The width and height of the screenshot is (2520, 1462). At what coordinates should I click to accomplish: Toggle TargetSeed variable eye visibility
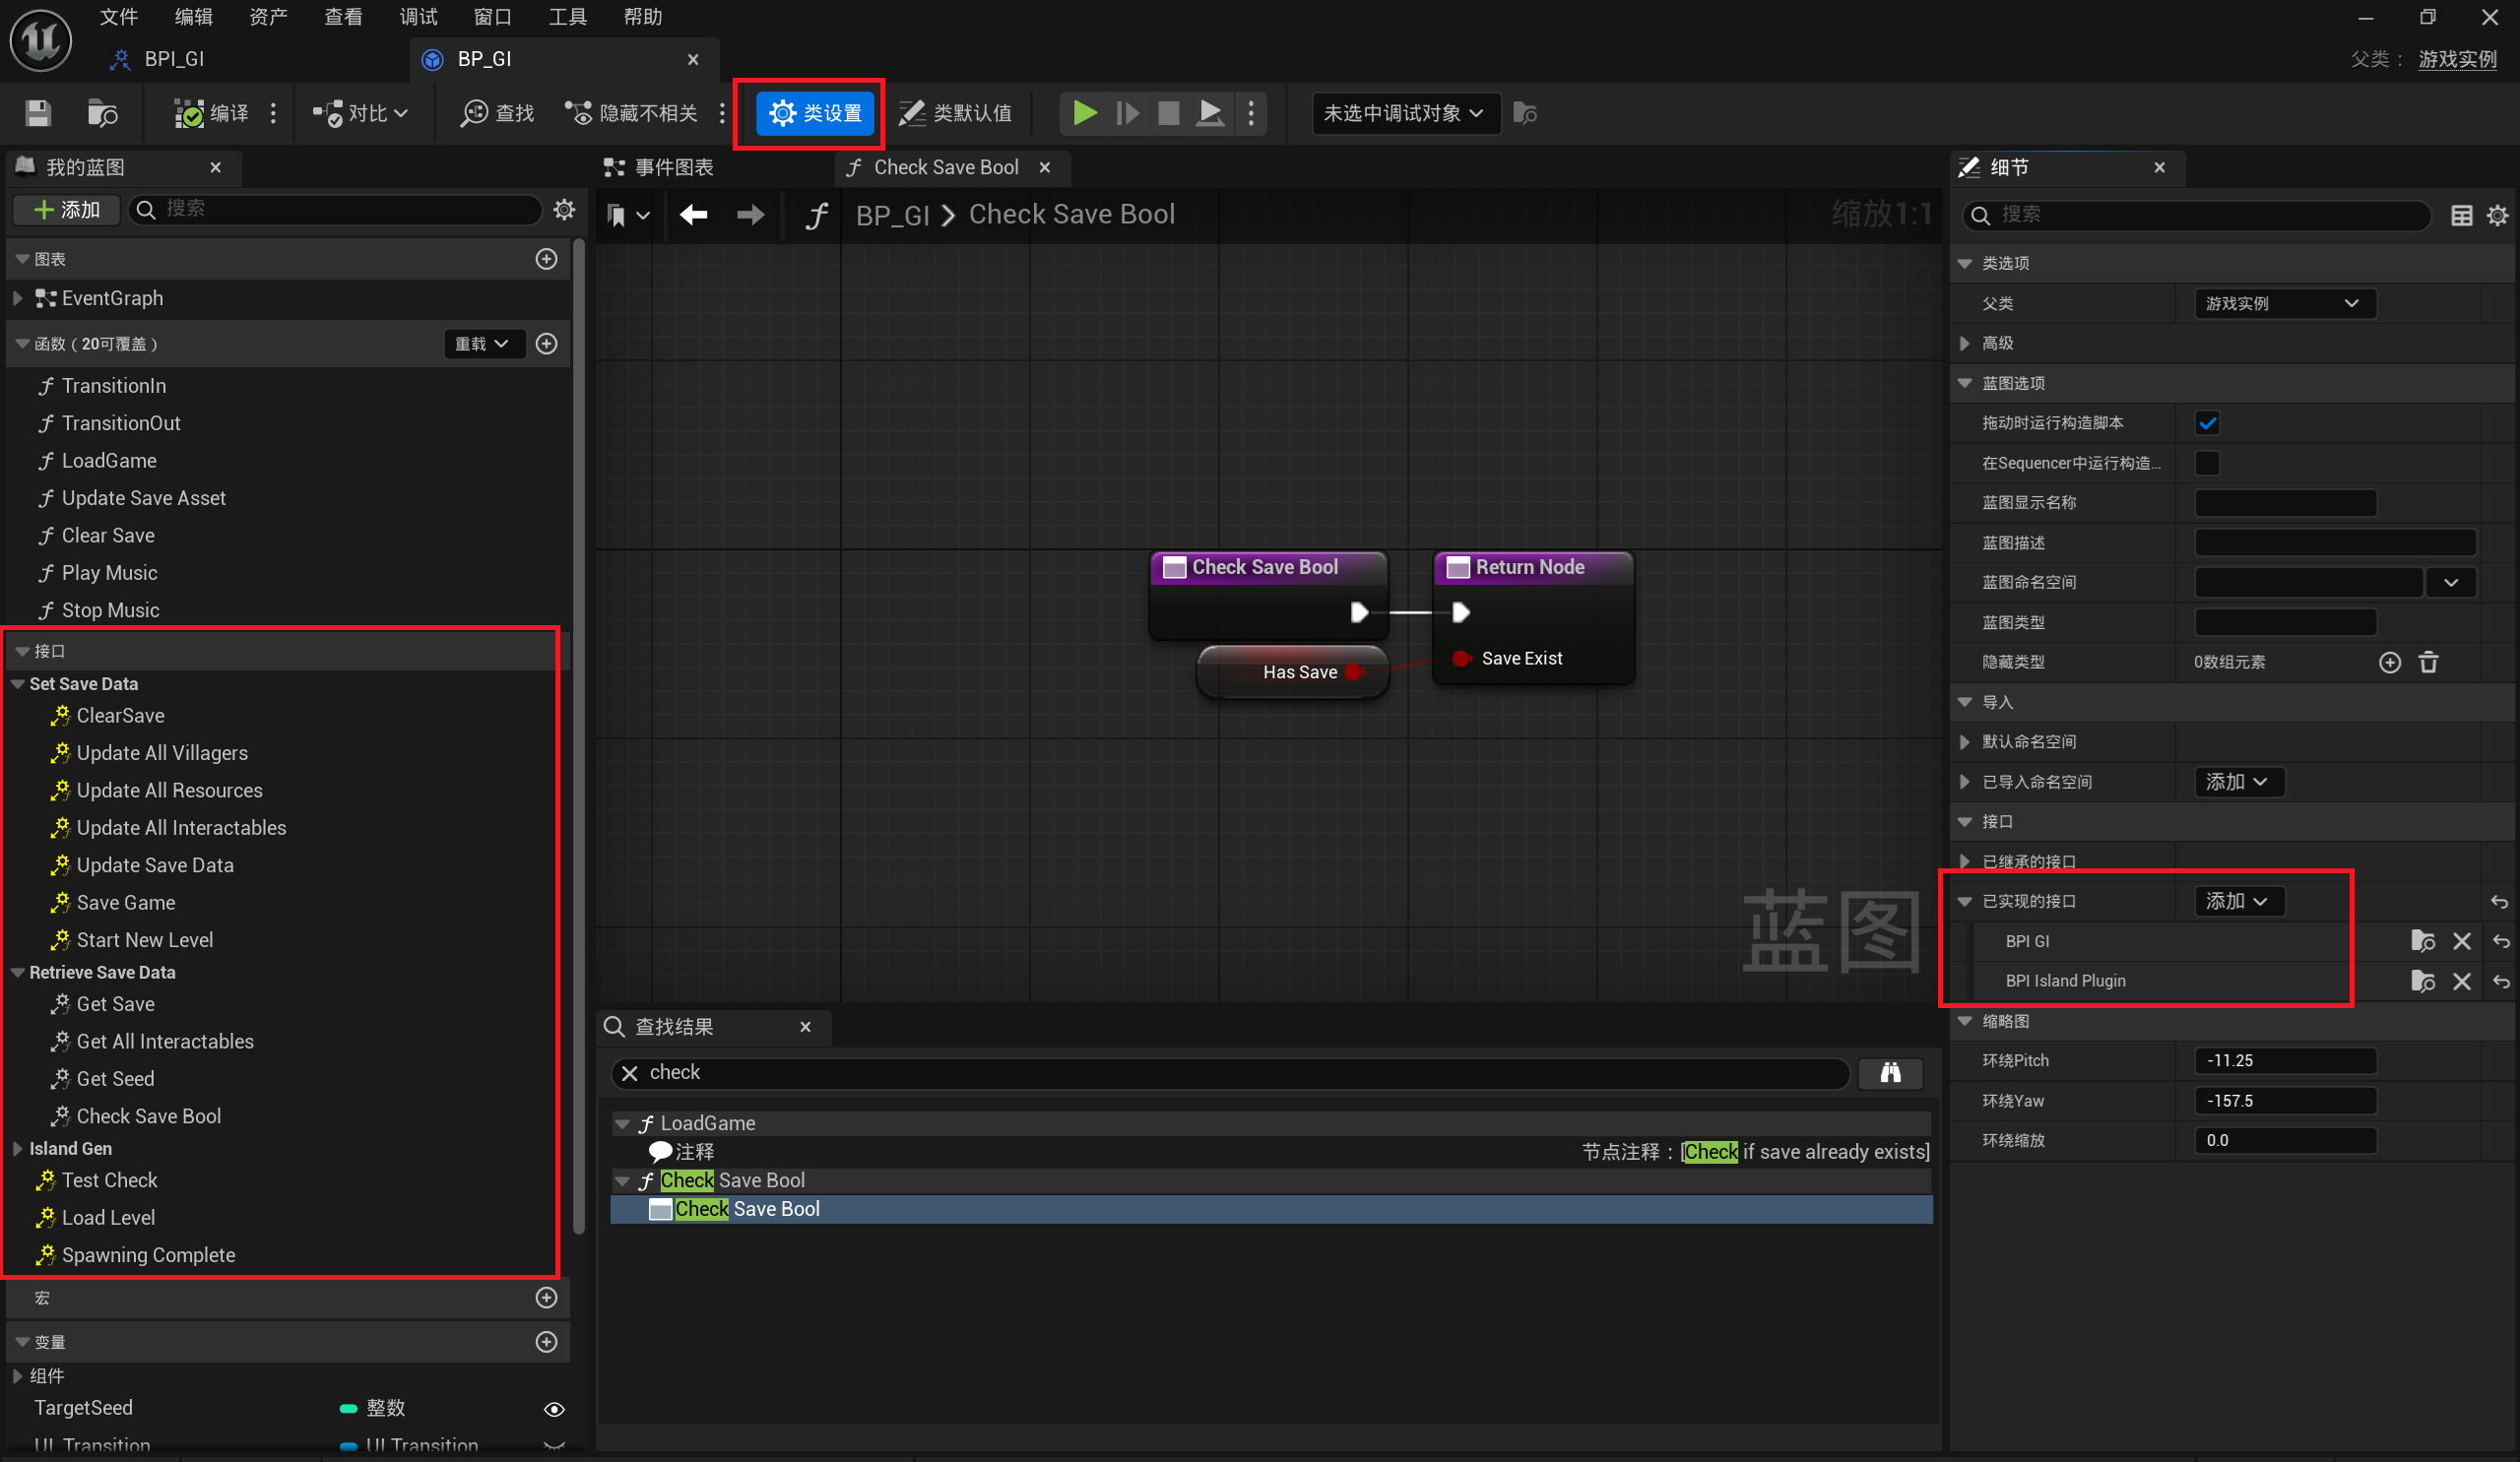click(x=554, y=1409)
